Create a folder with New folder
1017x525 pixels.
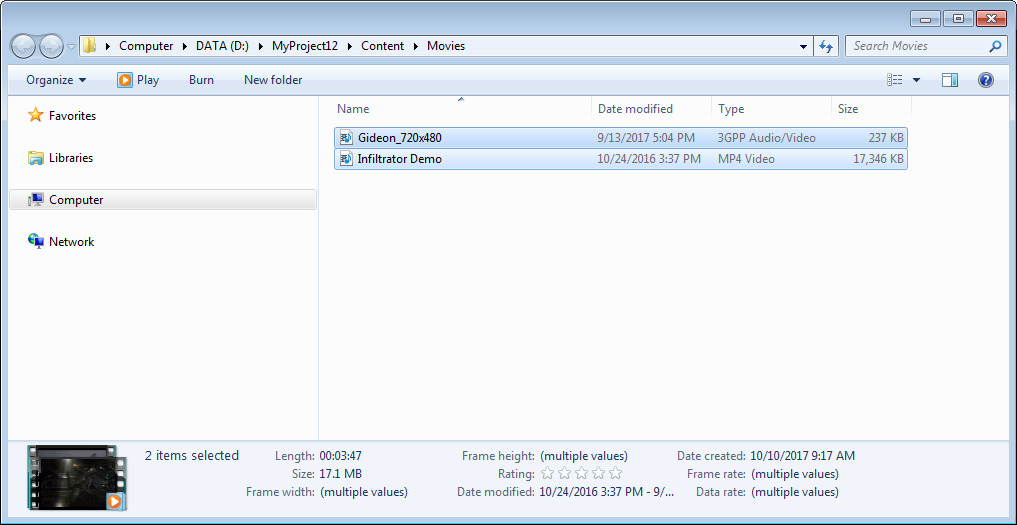[x=273, y=80]
